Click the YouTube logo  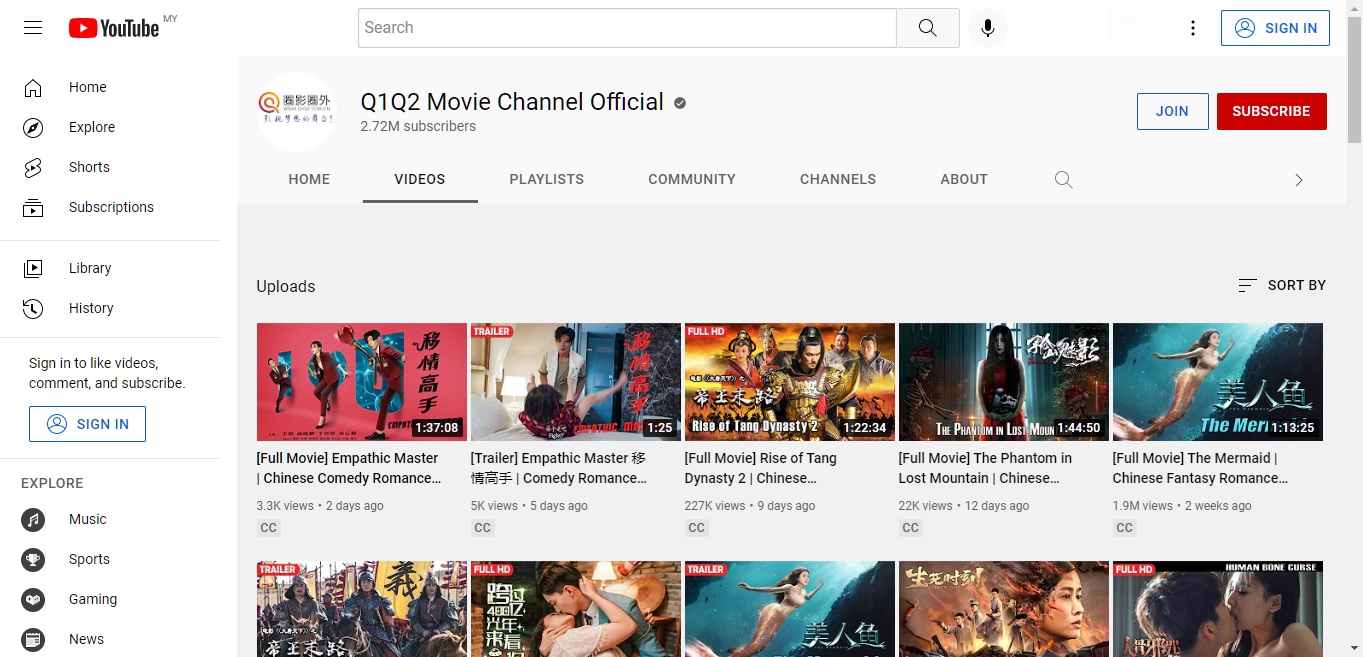113,28
